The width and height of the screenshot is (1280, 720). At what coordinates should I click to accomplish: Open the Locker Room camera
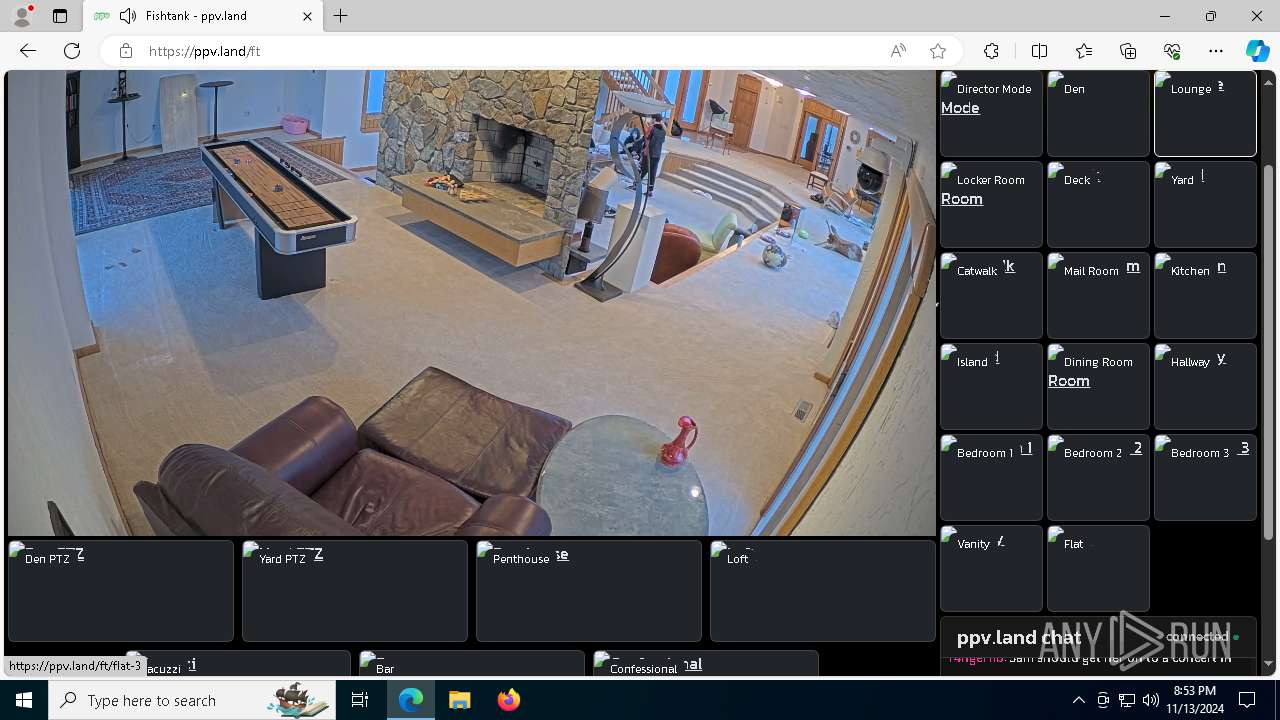pos(991,204)
